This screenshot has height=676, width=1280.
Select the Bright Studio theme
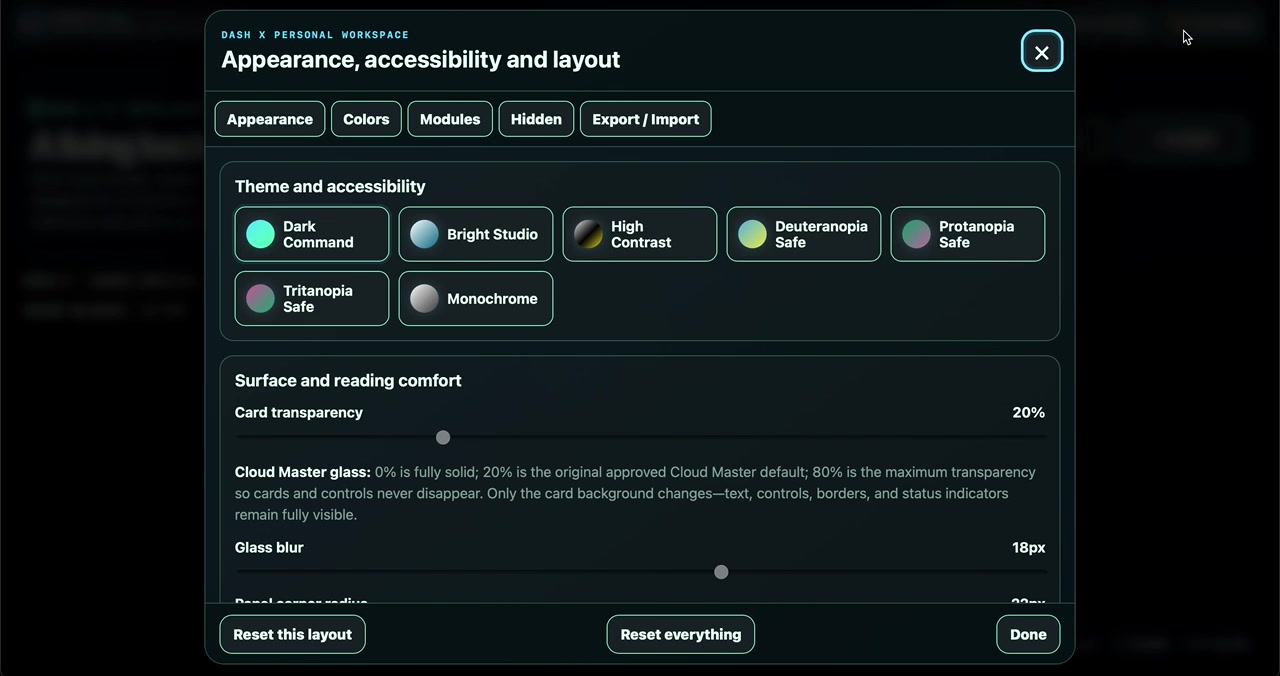[476, 234]
